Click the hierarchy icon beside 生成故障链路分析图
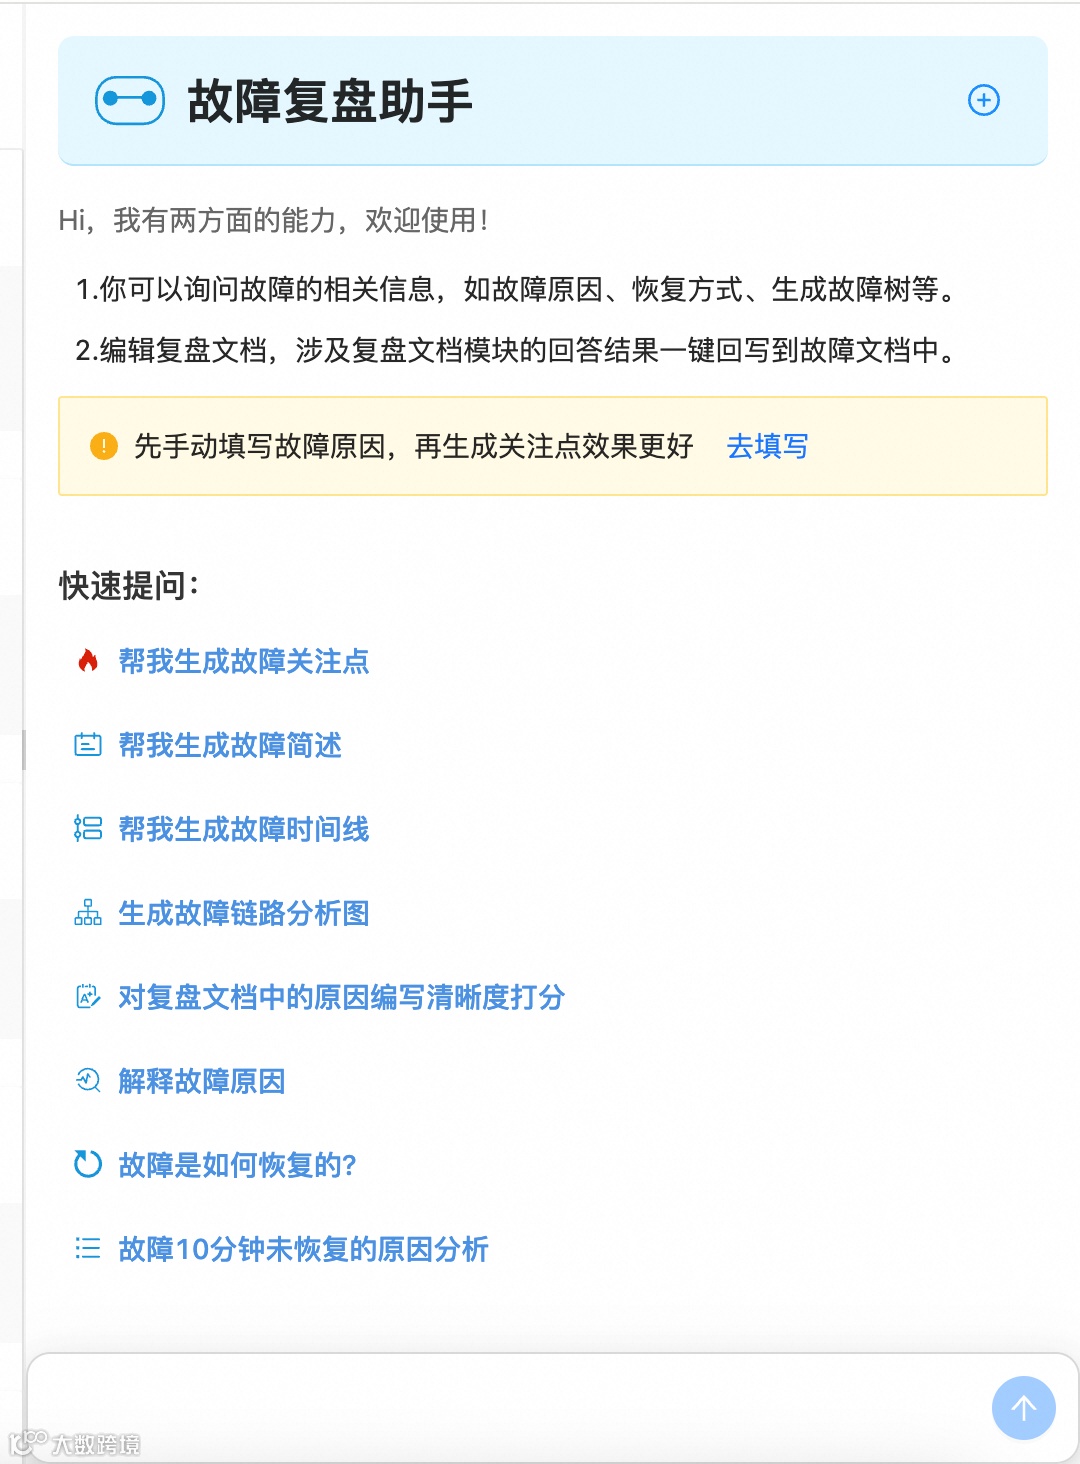This screenshot has width=1080, height=1464. tap(88, 912)
